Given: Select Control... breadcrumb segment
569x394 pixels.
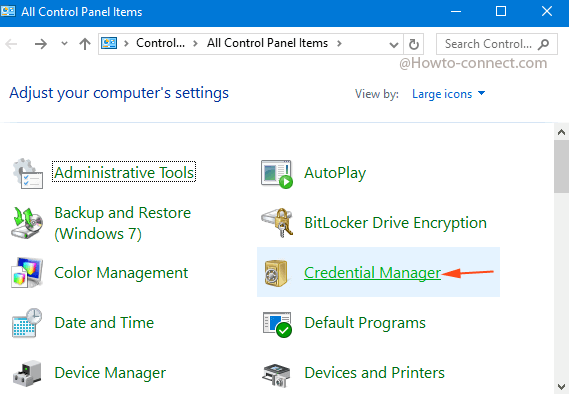Looking at the screenshot, I should click(160, 43).
